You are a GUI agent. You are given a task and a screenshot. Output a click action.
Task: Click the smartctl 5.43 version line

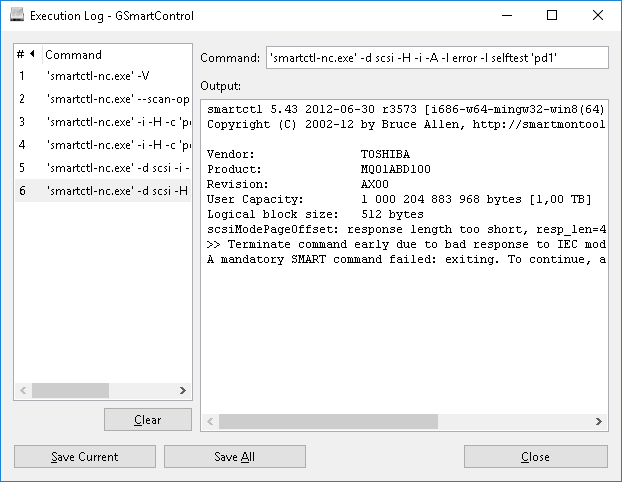point(406,109)
